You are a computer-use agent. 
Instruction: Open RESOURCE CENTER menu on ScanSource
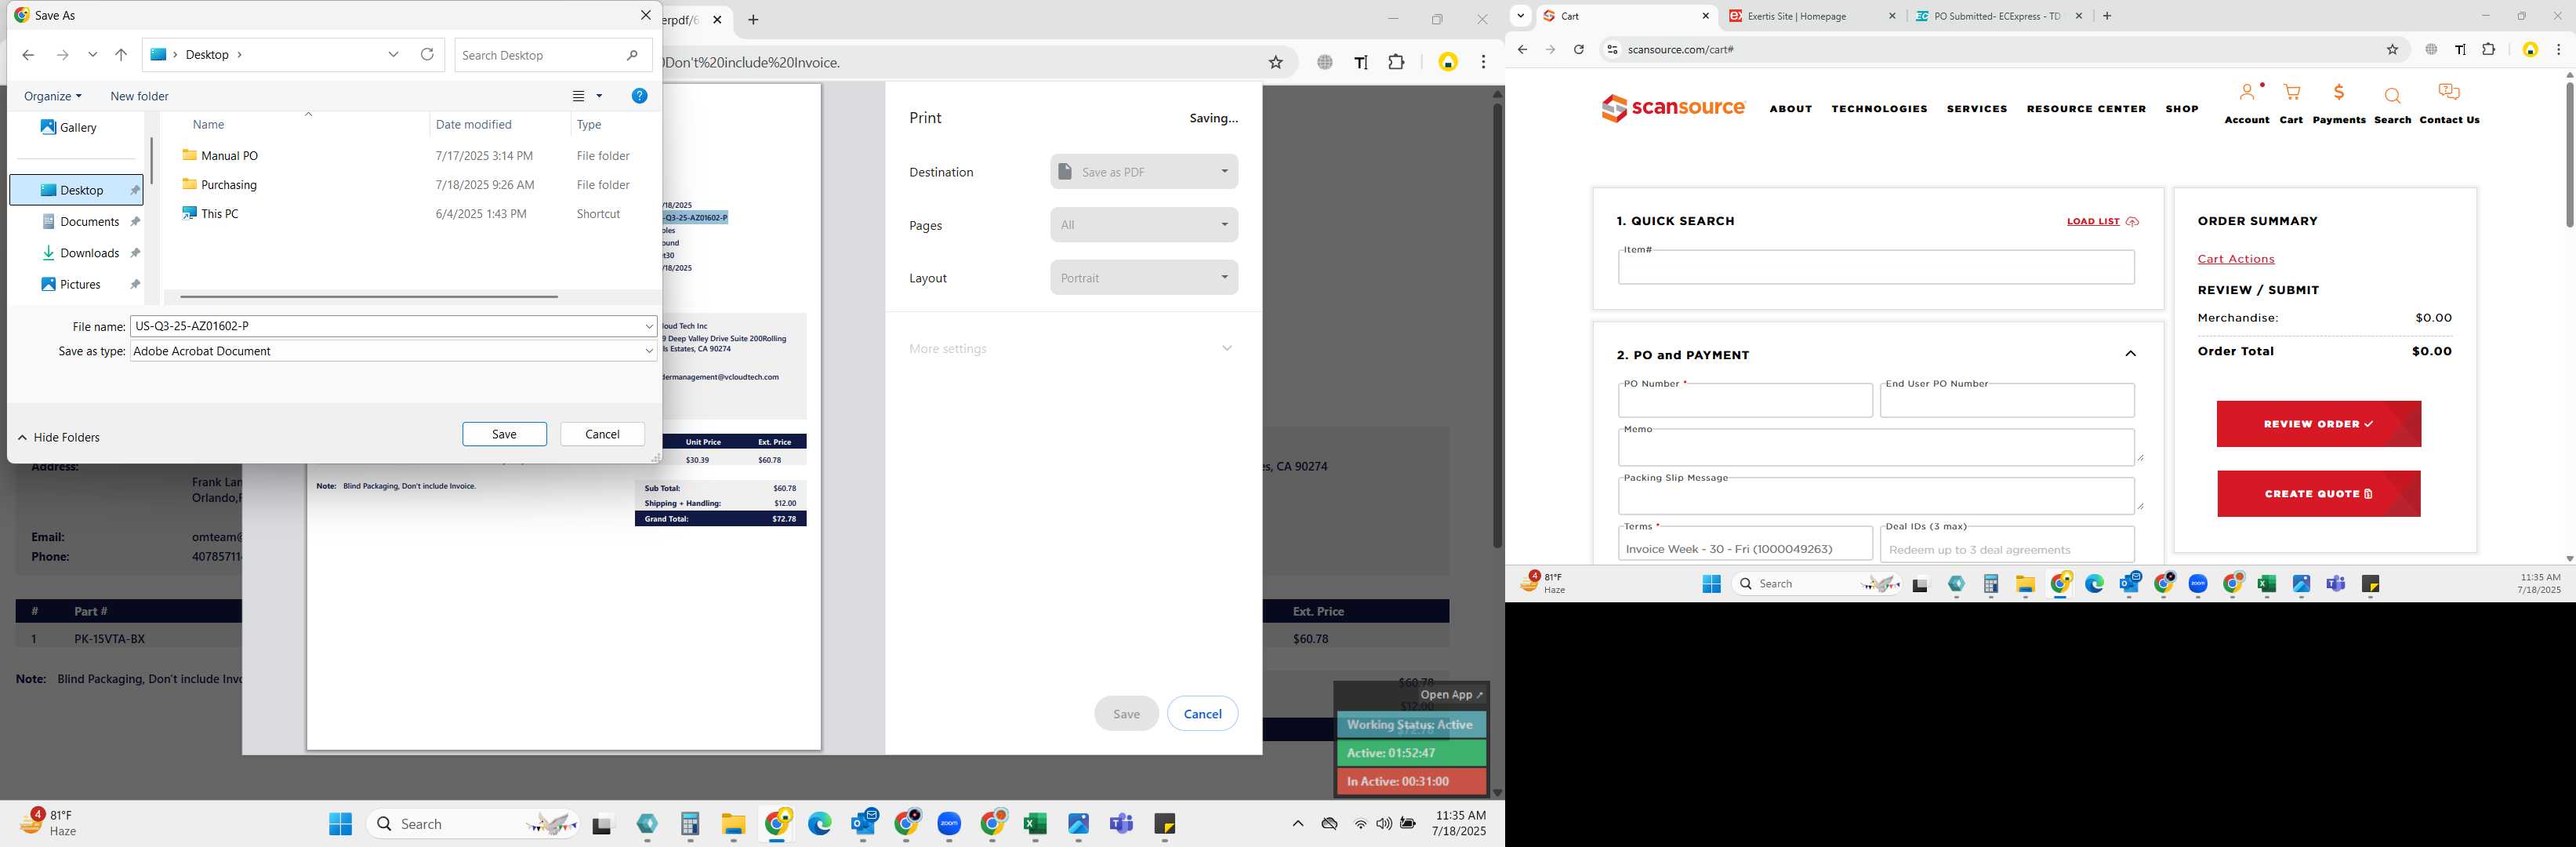pyautogui.click(x=2086, y=109)
